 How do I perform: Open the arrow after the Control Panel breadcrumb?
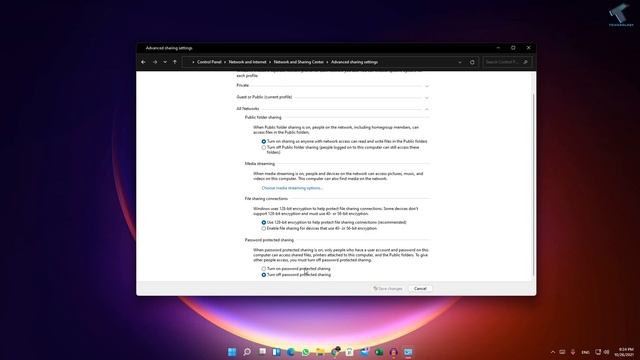225,62
